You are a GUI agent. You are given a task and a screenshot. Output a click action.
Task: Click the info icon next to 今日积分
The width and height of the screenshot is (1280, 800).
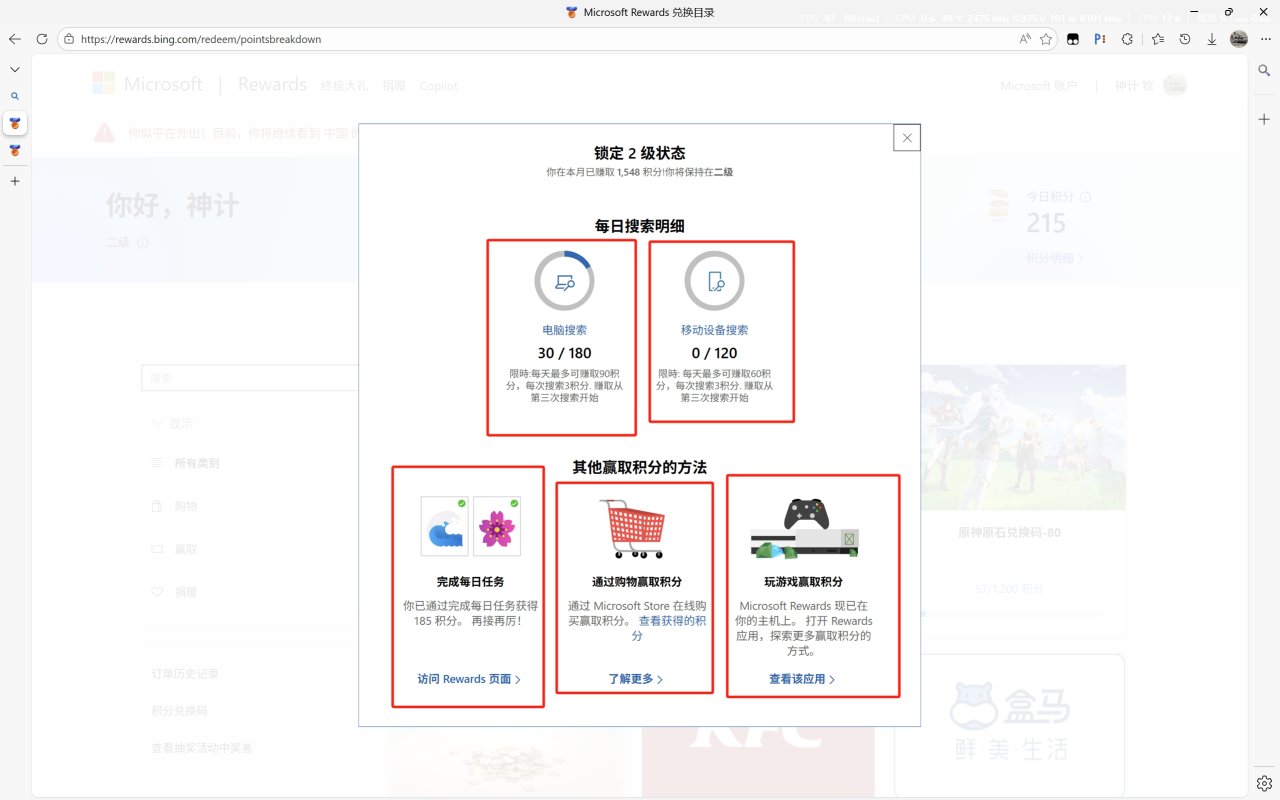(1085, 197)
